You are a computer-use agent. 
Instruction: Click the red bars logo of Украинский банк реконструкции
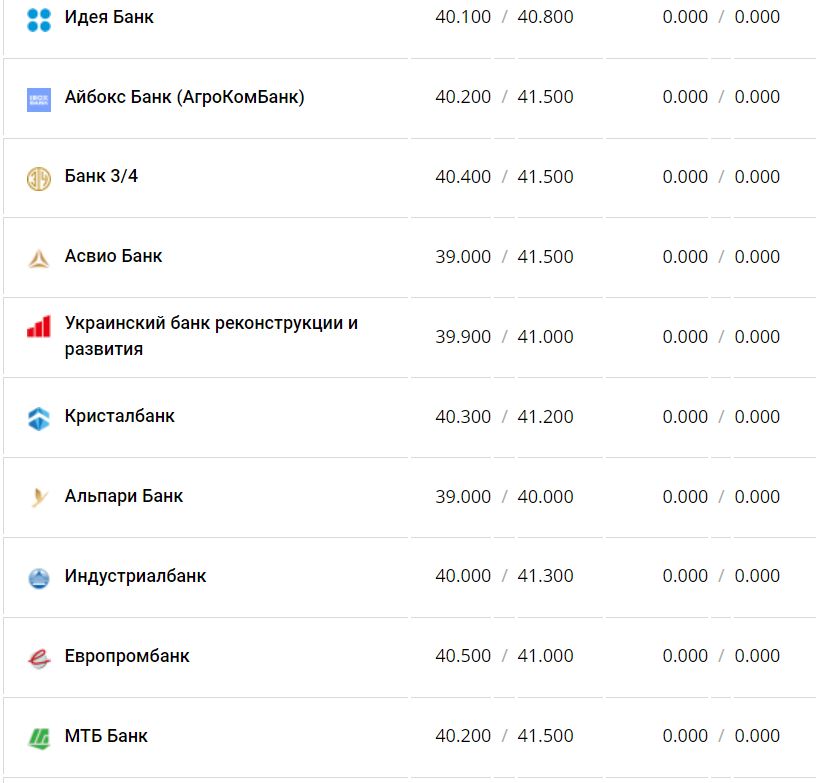(38, 327)
